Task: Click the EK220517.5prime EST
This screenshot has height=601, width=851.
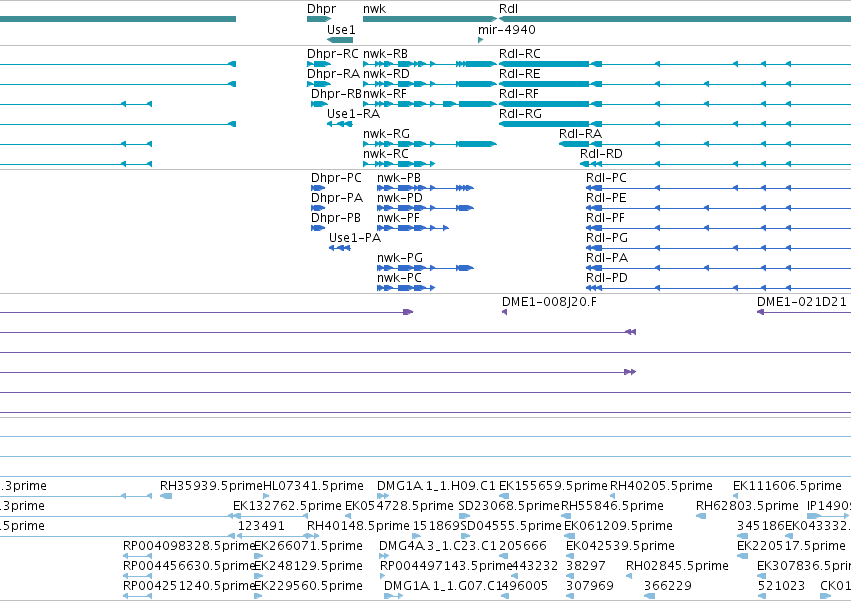Action: pos(743,556)
